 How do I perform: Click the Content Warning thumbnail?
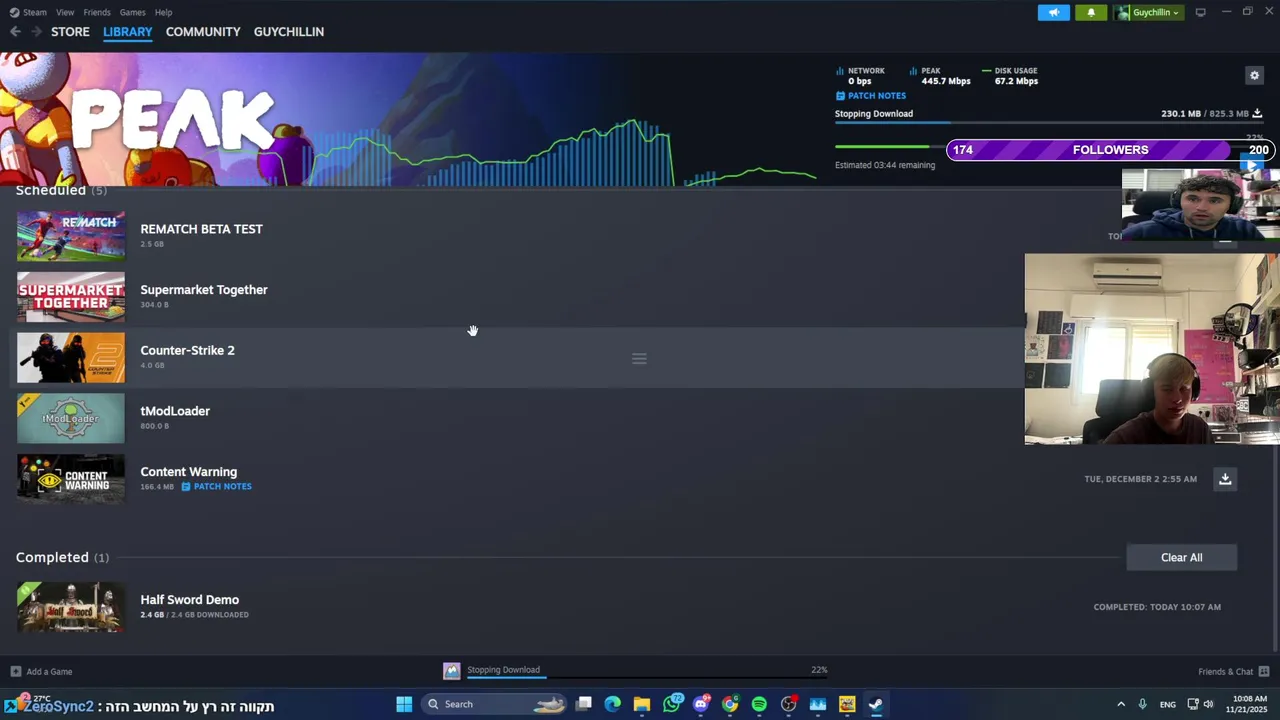tap(71, 479)
